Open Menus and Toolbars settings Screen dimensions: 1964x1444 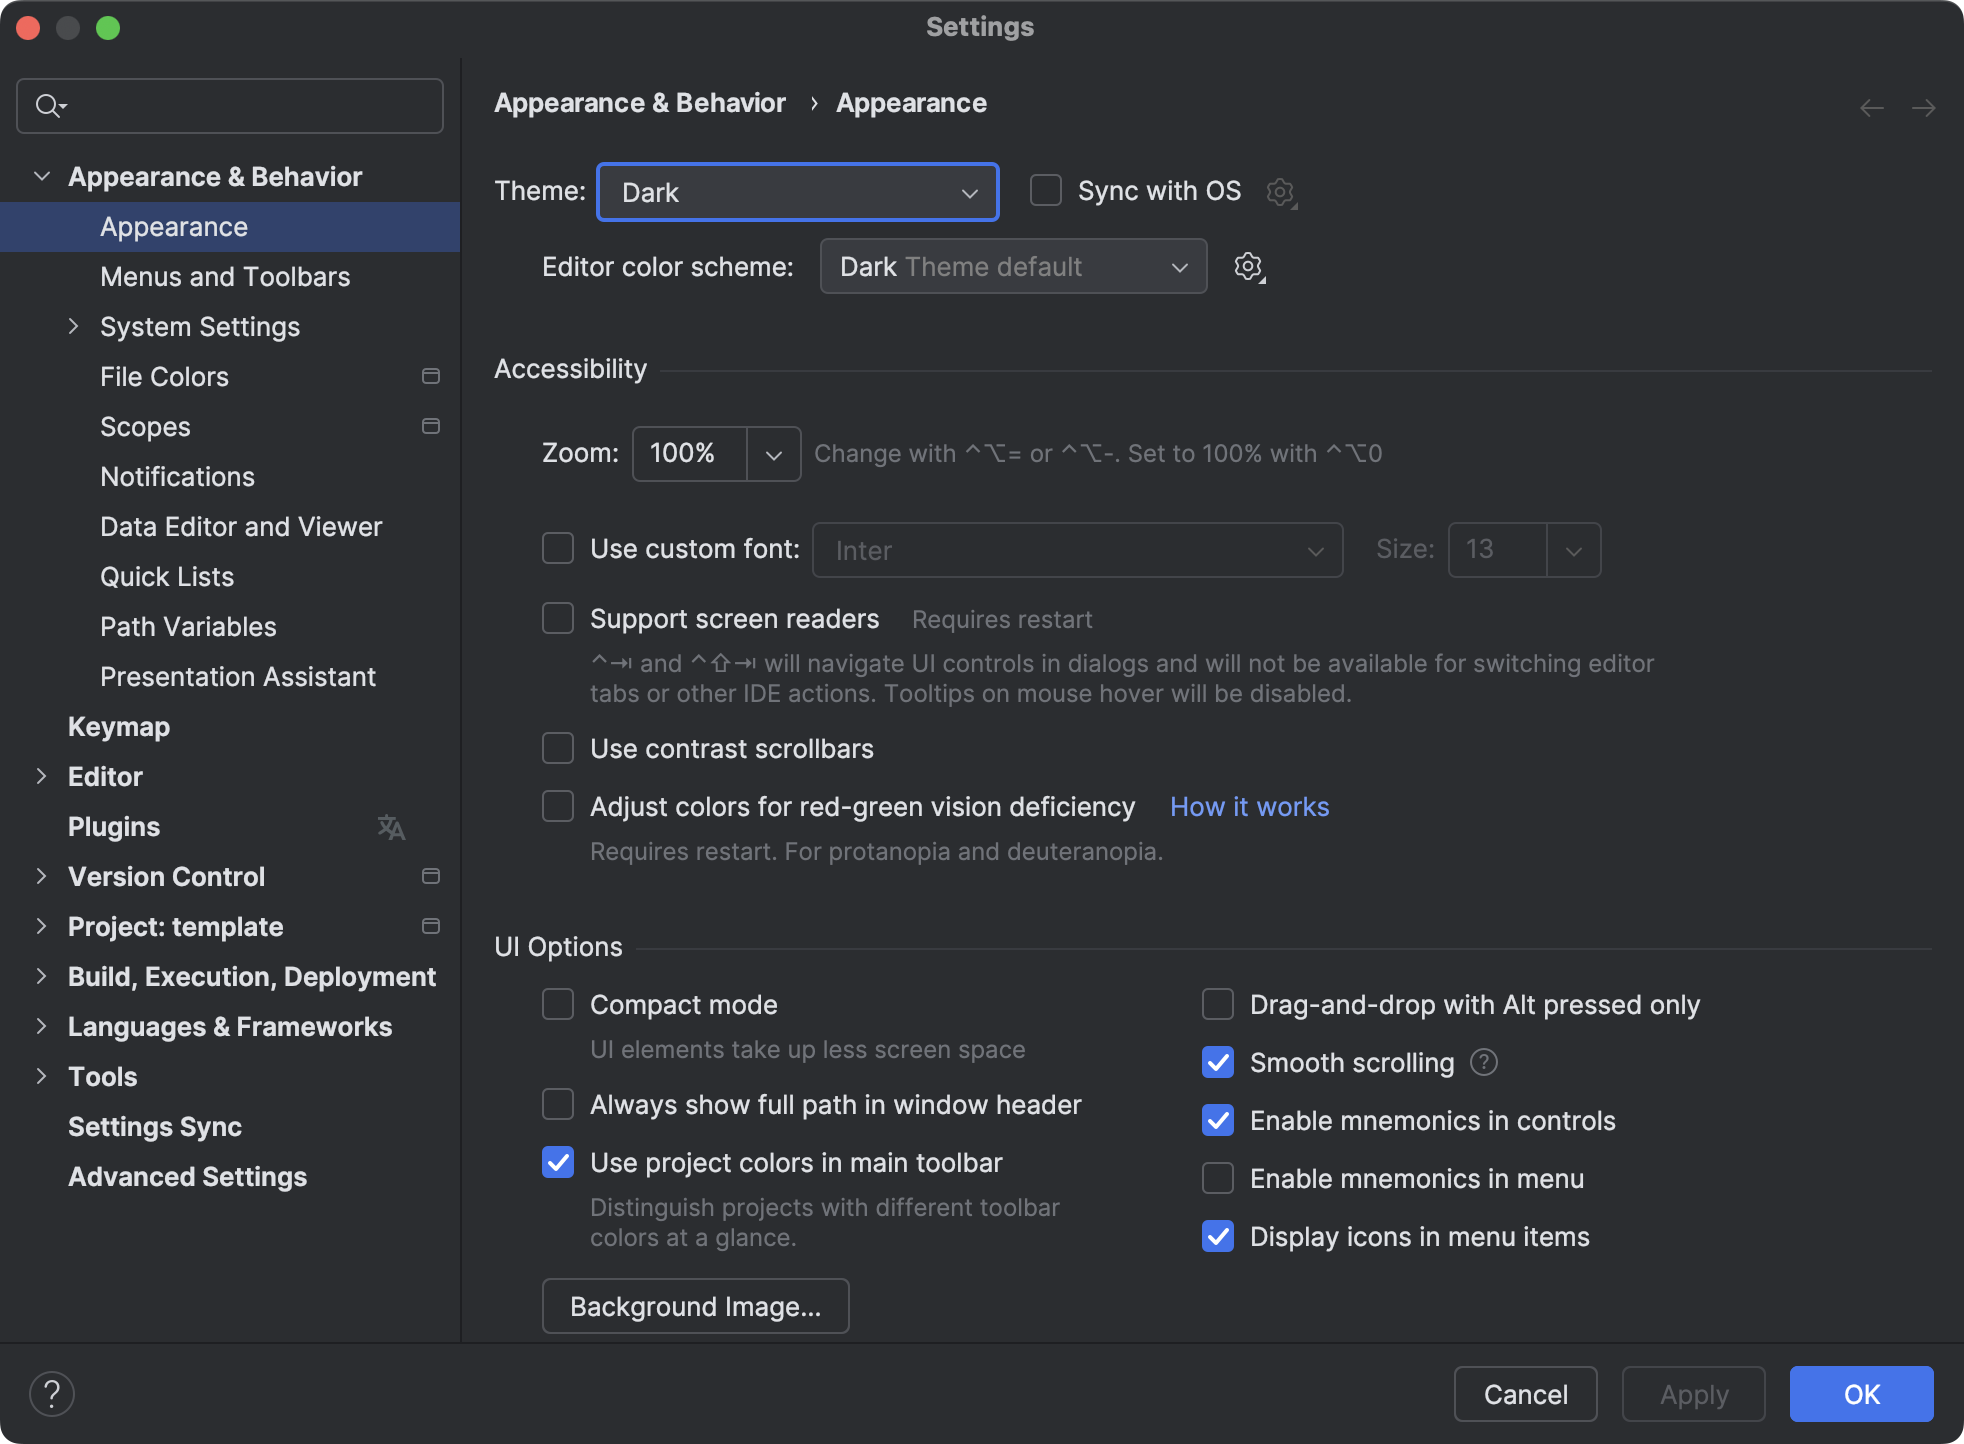coord(224,276)
